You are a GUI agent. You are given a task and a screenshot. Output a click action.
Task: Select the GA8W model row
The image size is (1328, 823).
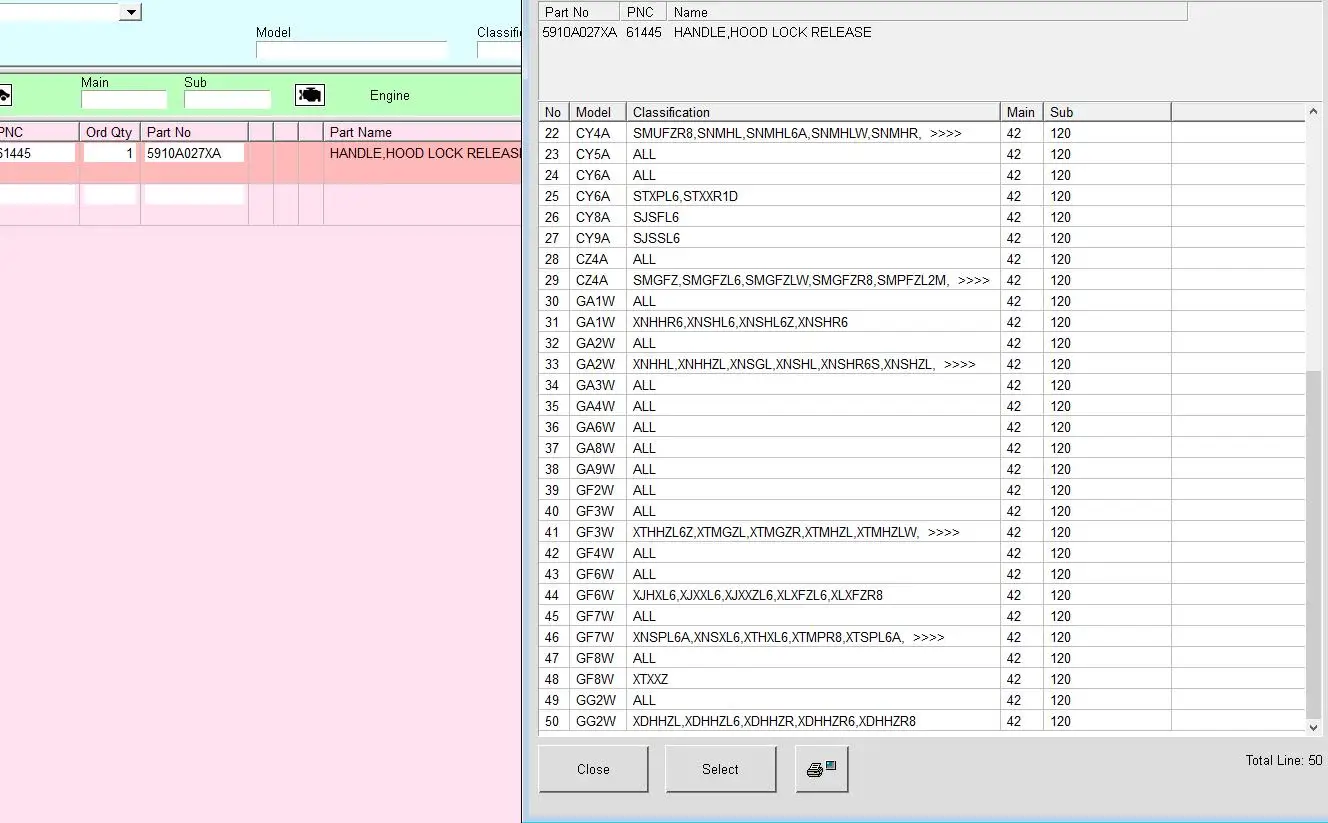[x=922, y=448]
